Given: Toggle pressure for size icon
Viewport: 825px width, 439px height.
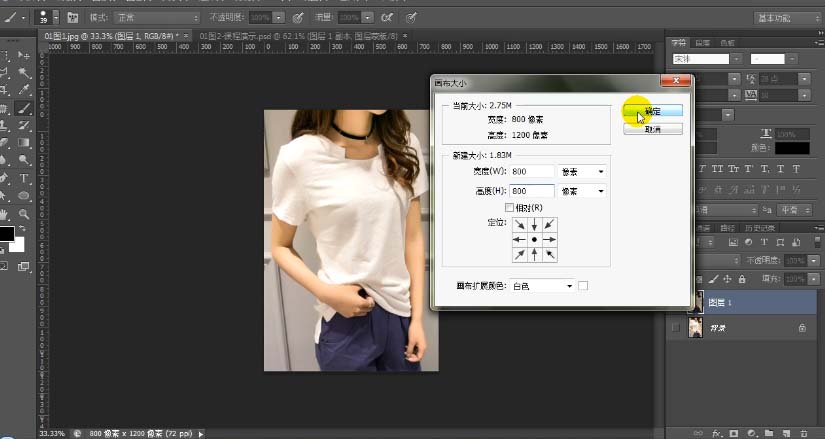Looking at the screenshot, I should coord(411,18).
